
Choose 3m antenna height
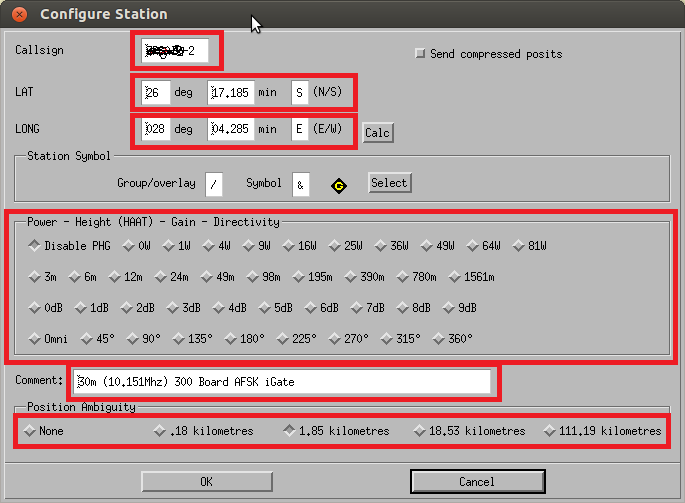(x=42, y=277)
